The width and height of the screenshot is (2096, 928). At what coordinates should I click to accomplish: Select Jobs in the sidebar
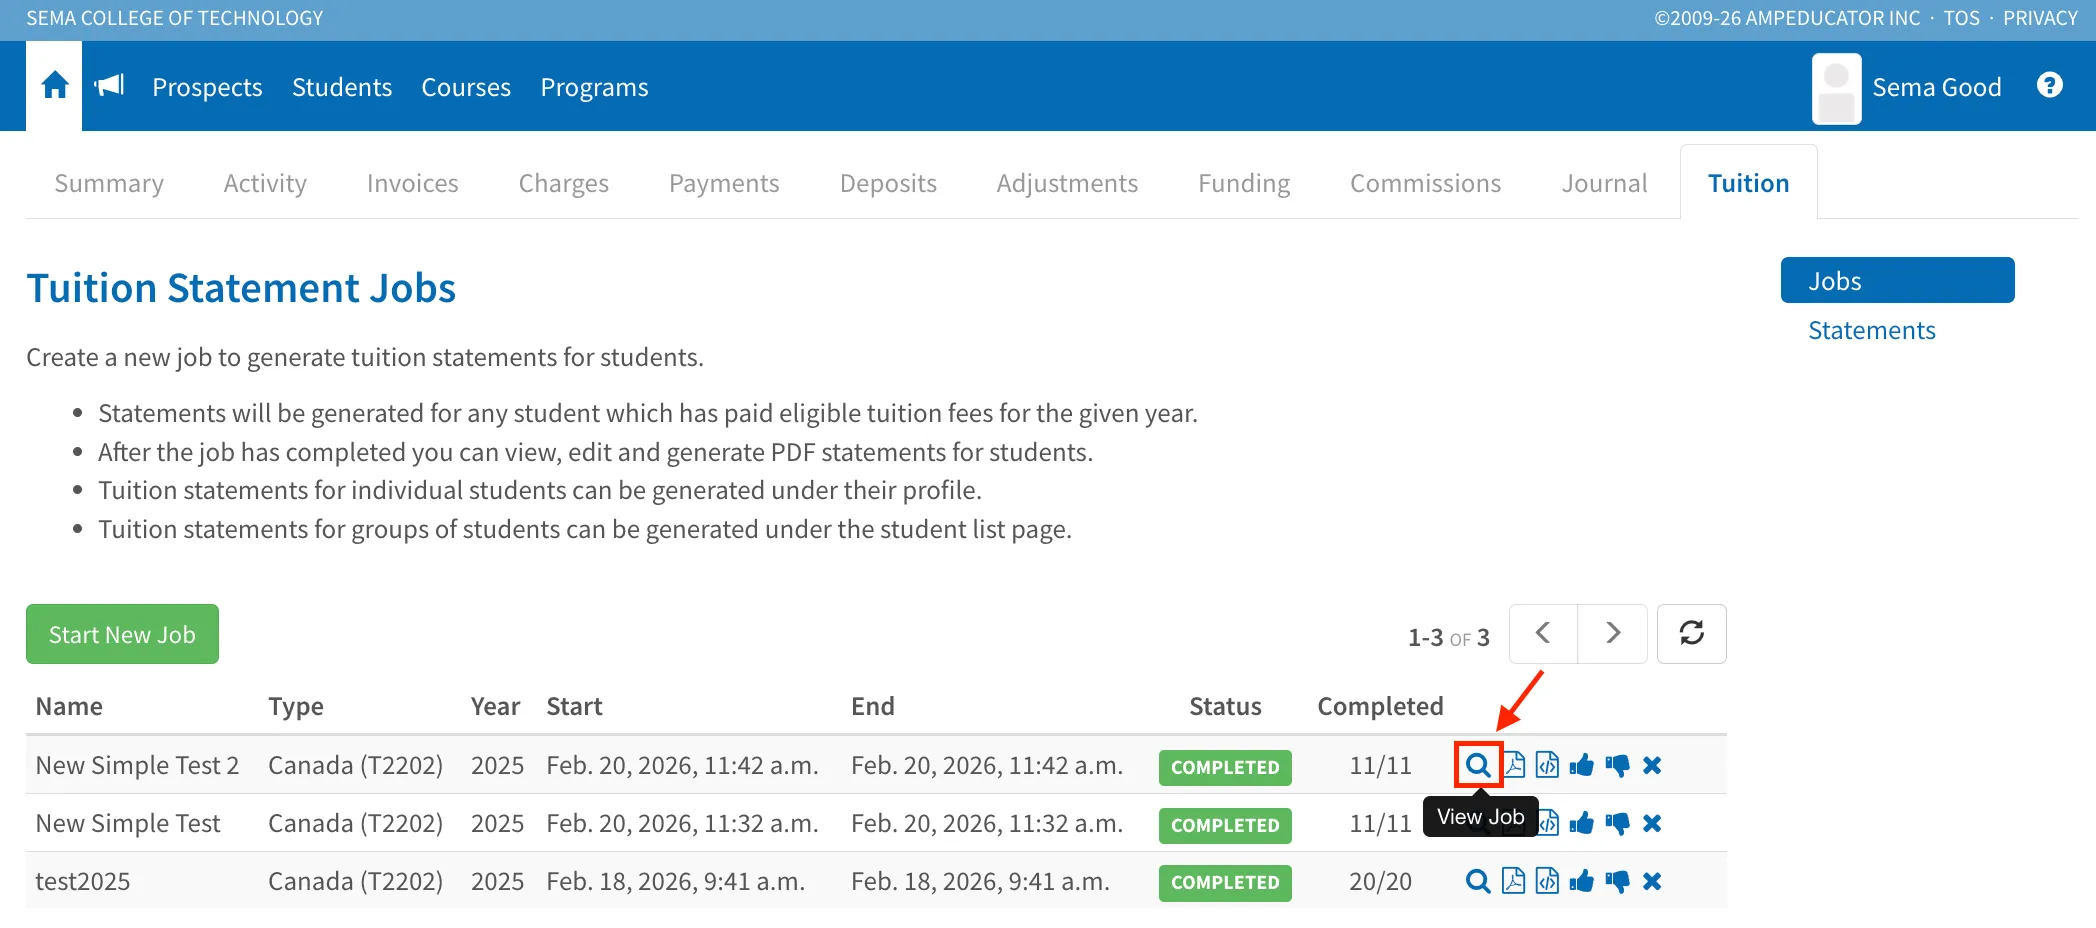(x=1898, y=281)
